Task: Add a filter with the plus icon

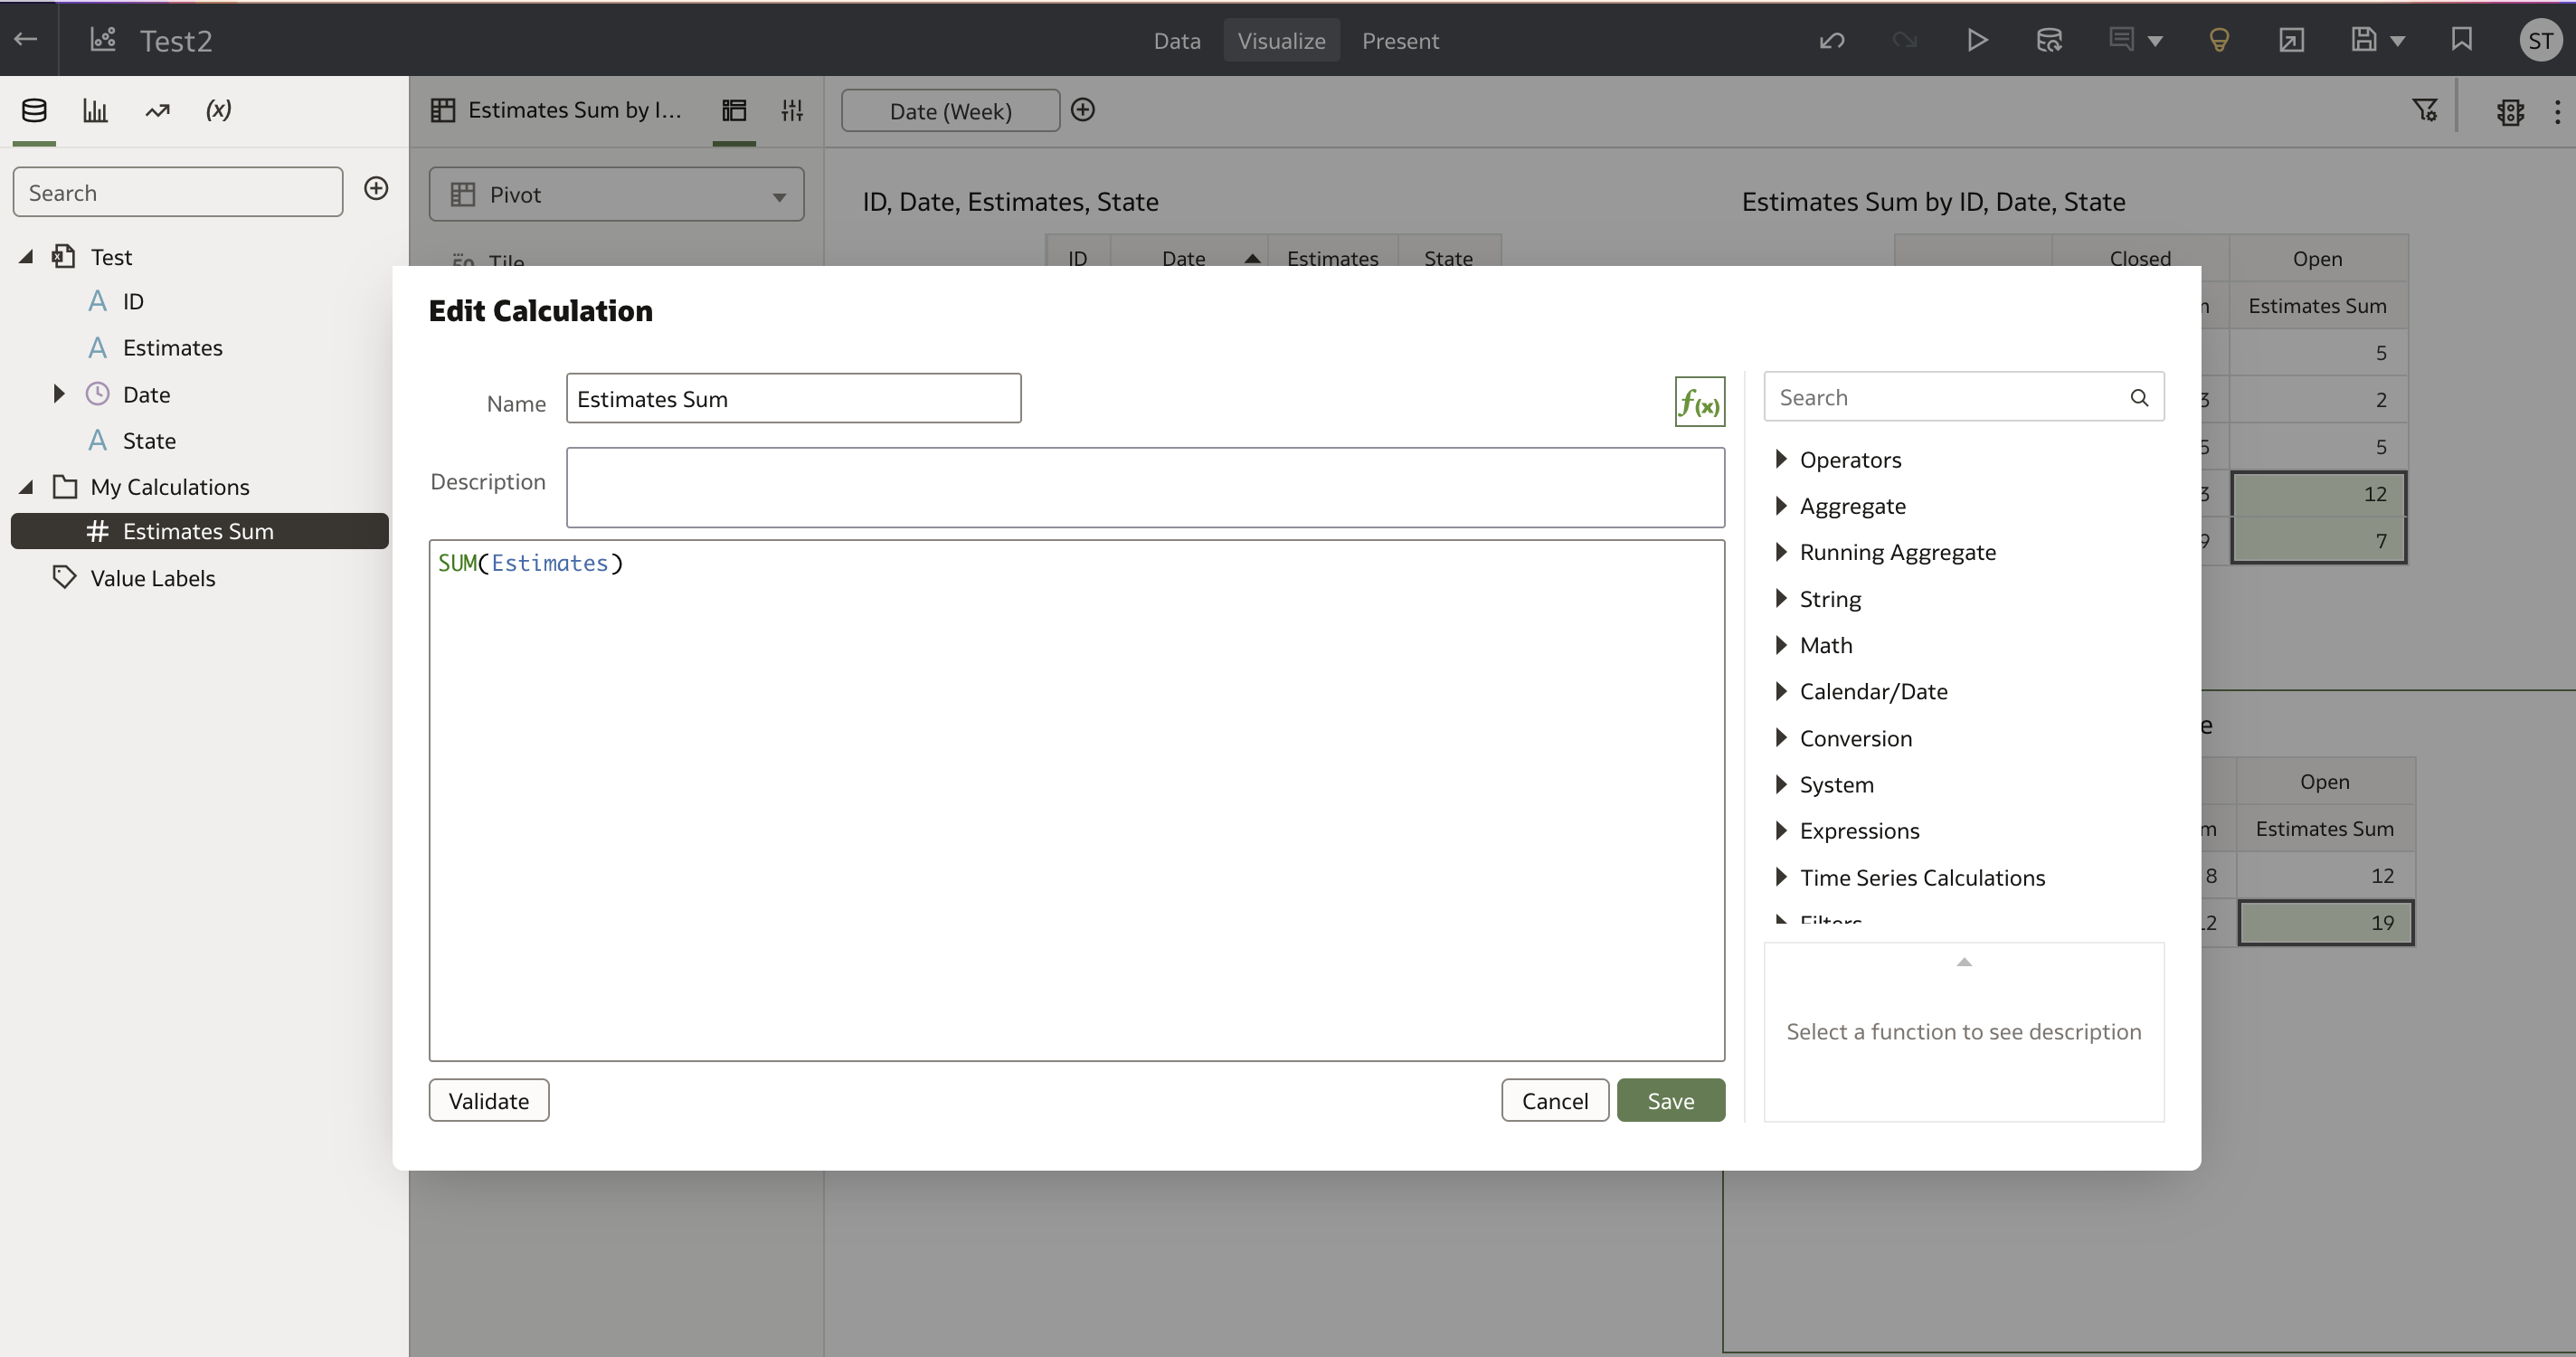Action: tap(1083, 109)
